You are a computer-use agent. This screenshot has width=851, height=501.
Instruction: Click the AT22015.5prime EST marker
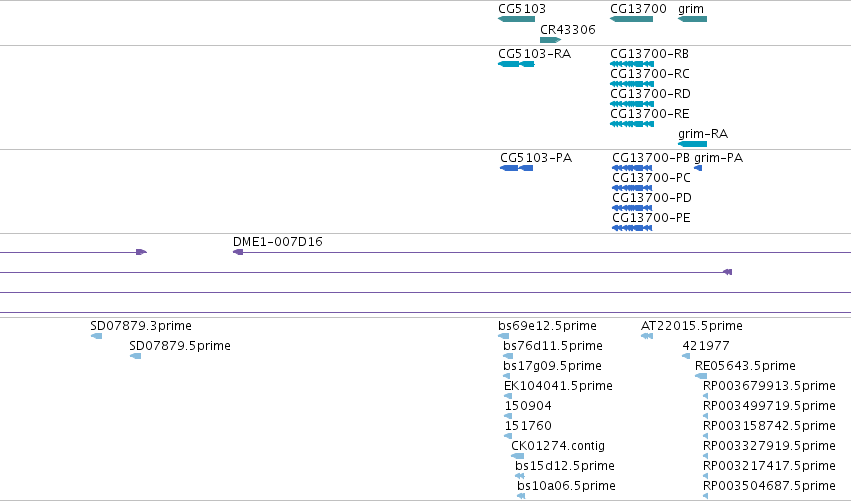point(646,336)
